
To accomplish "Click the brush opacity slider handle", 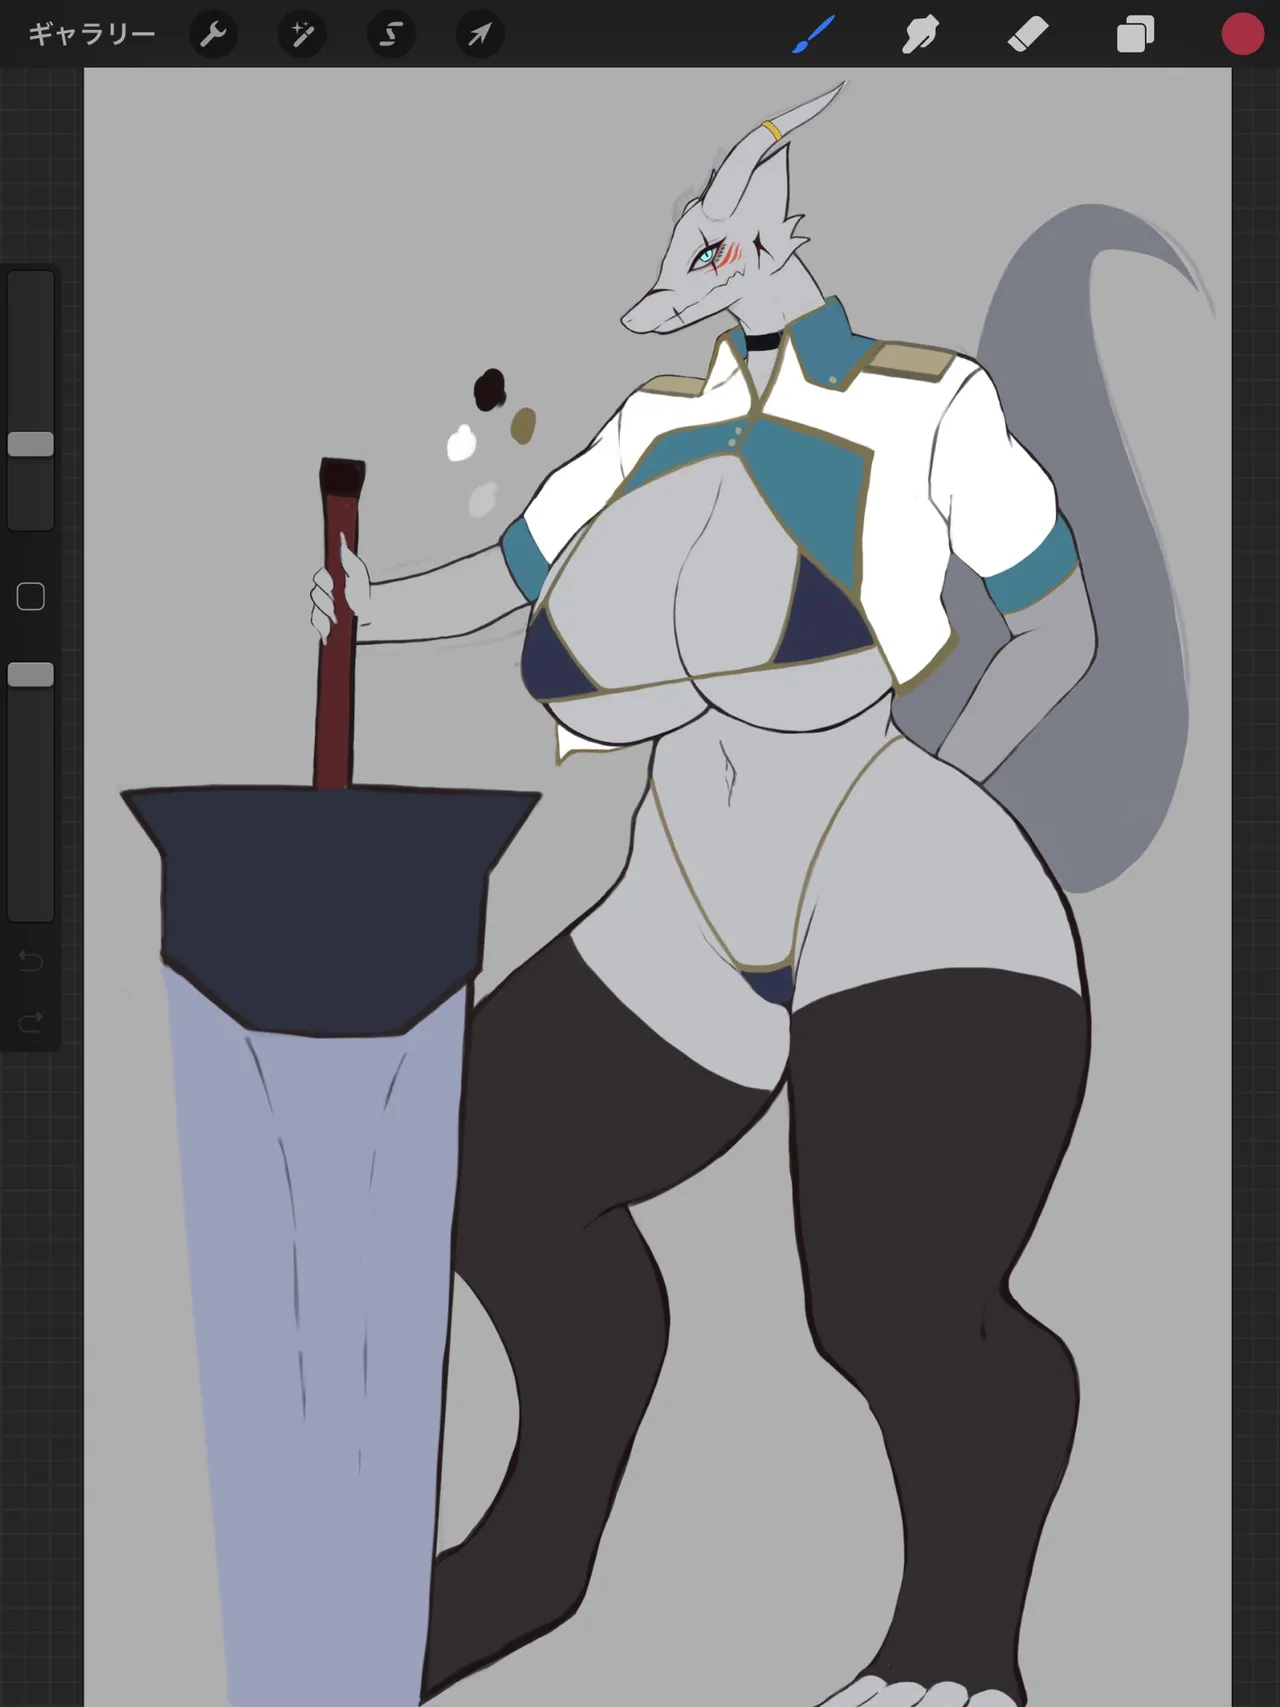I will tap(31, 675).
